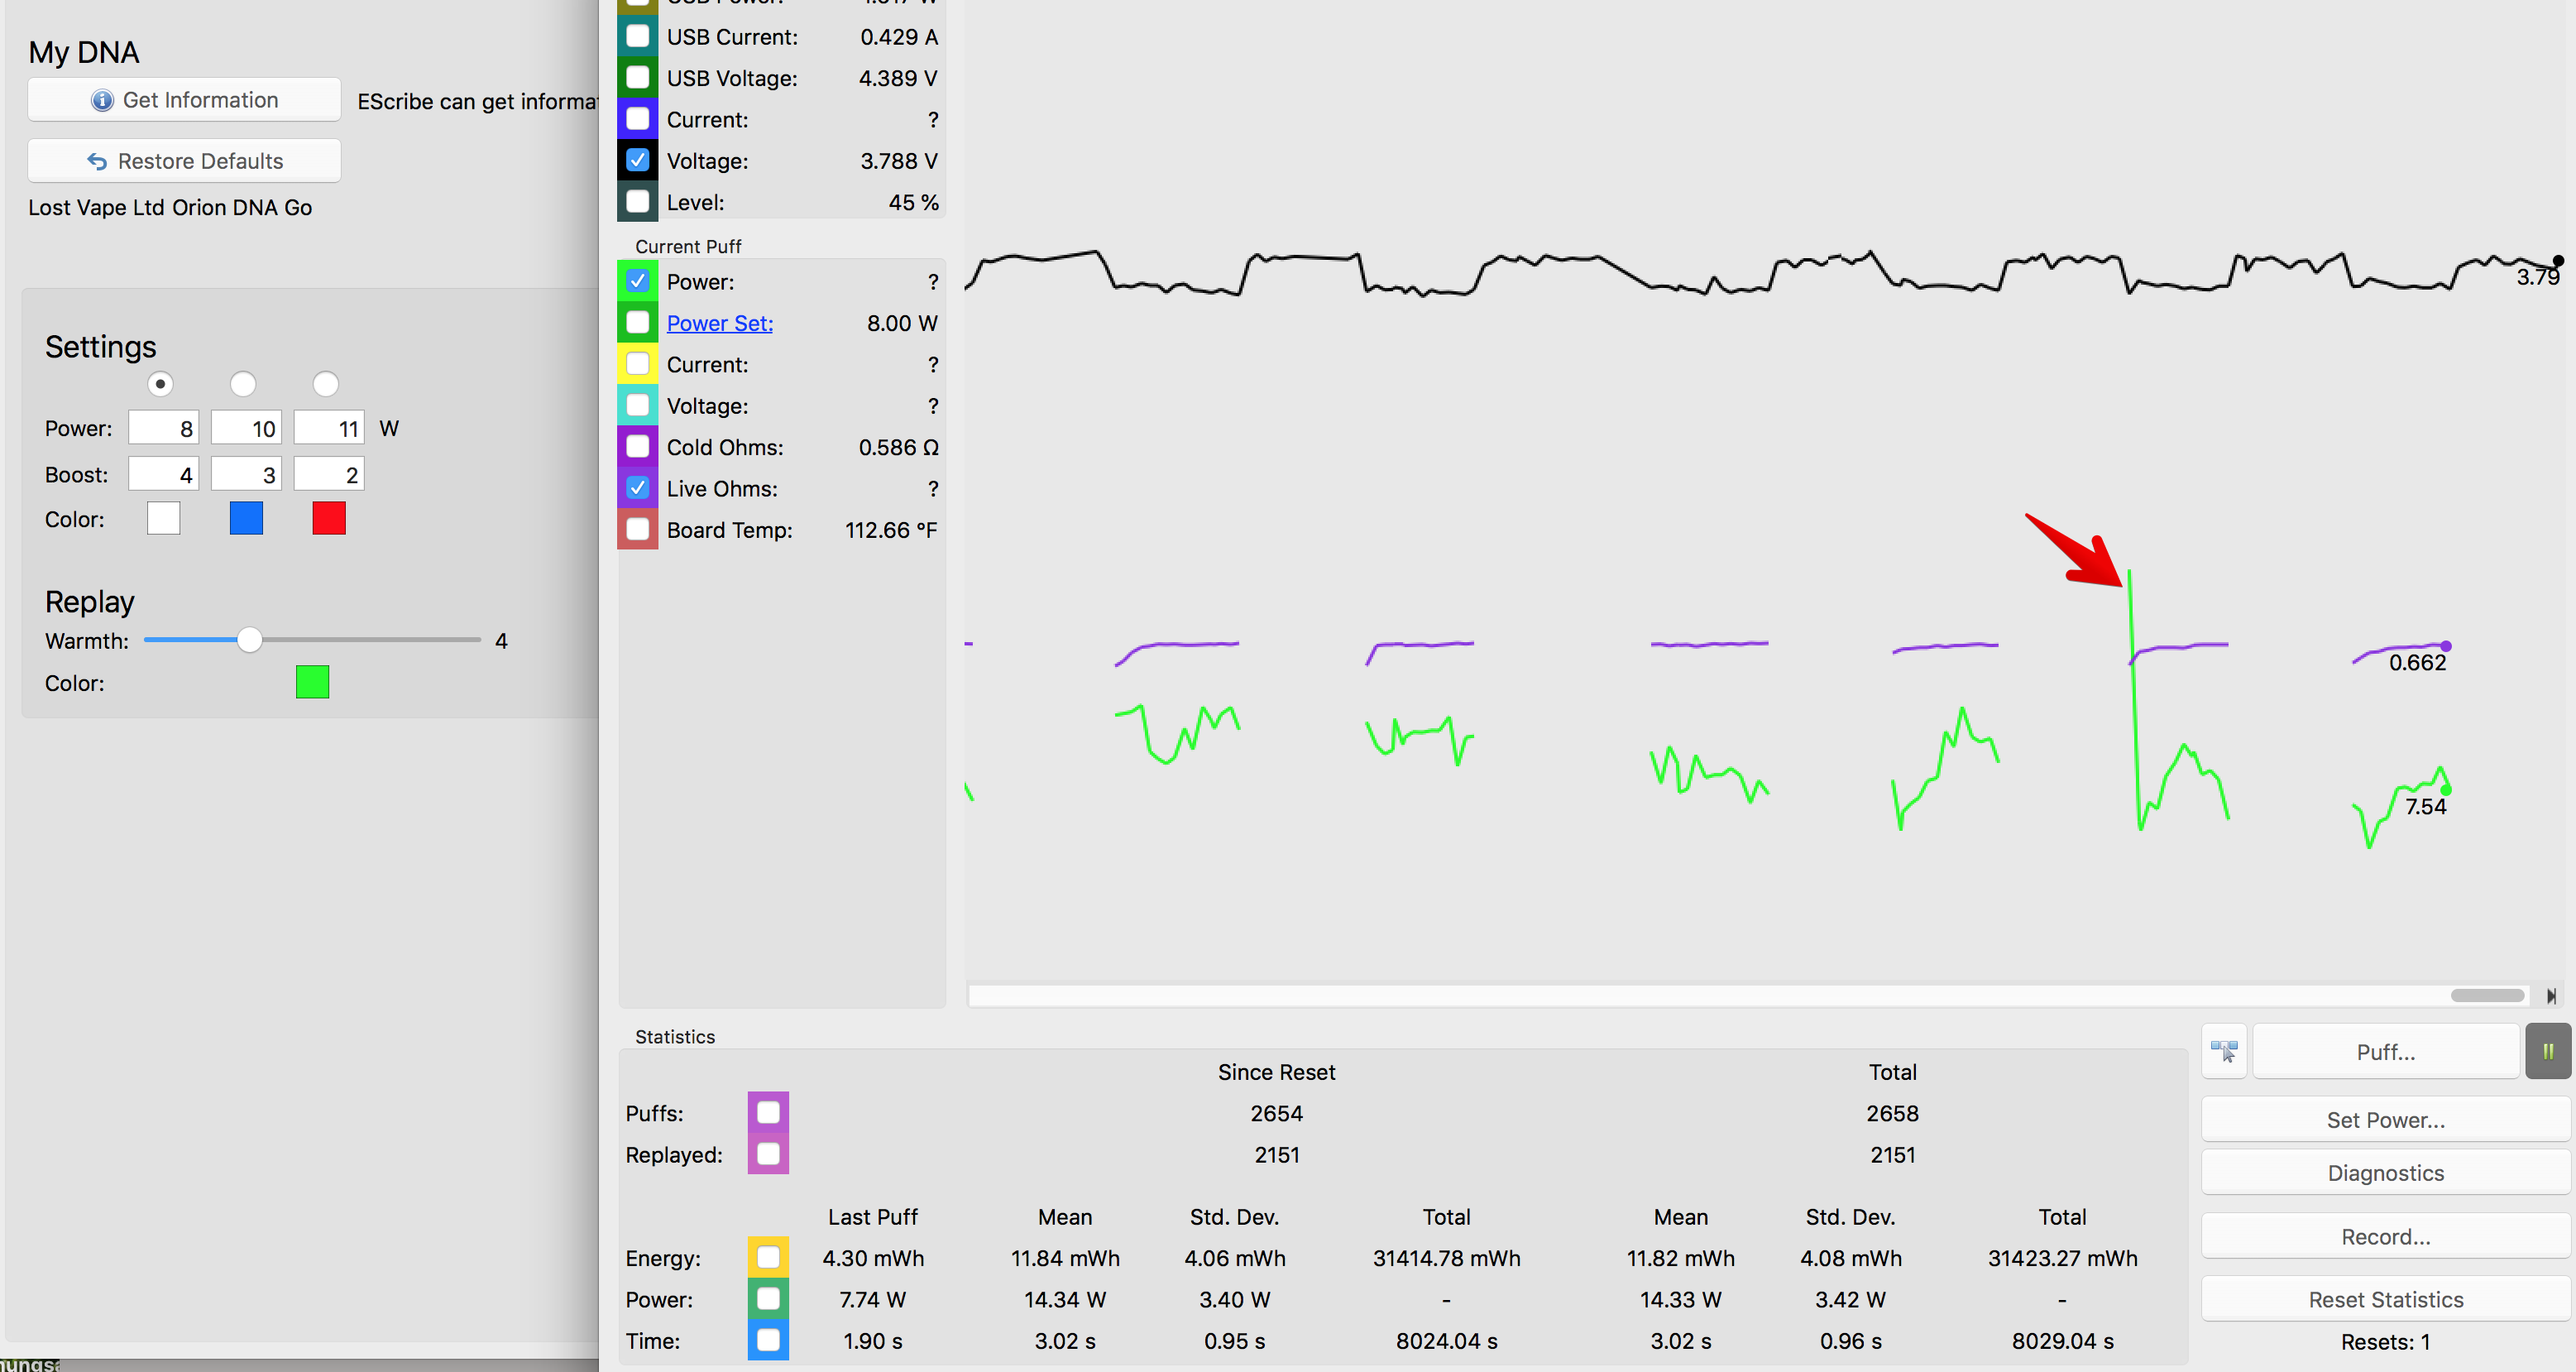Click the Lost Vape Ltd Orion DNA Go text

(170, 207)
